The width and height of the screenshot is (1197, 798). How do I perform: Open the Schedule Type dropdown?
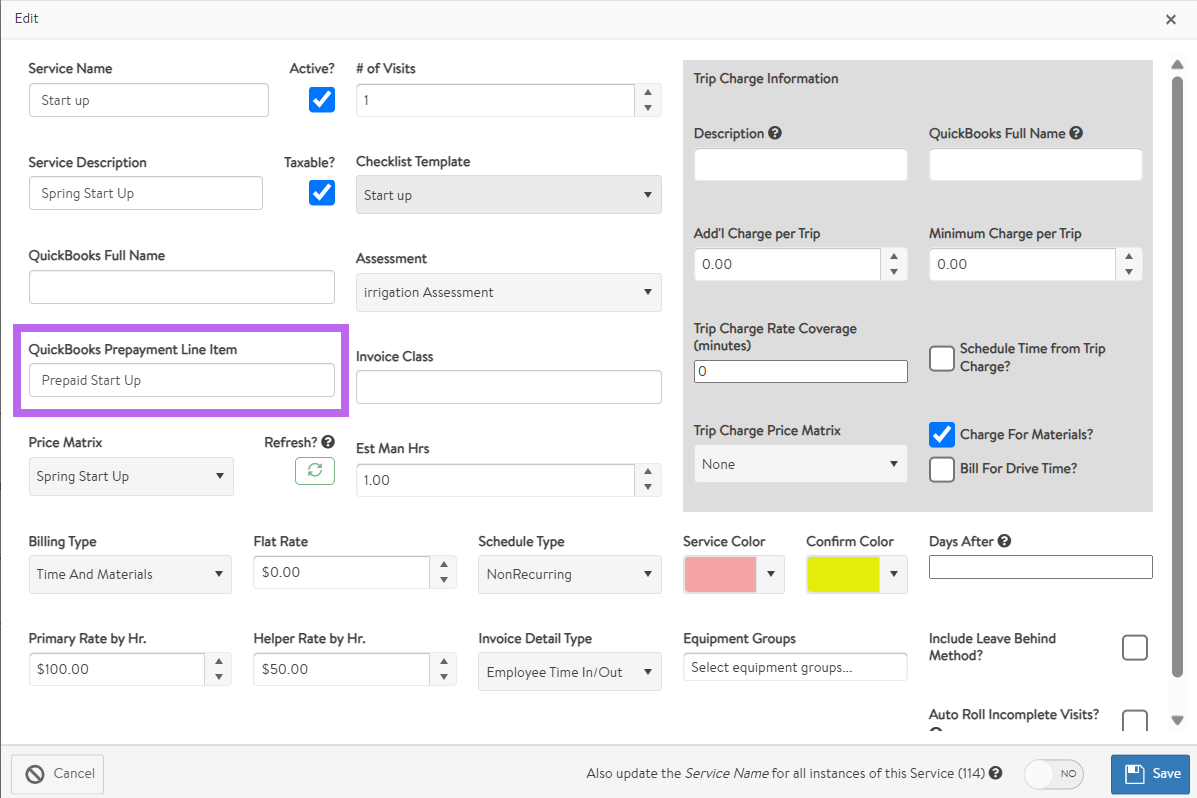tap(569, 574)
